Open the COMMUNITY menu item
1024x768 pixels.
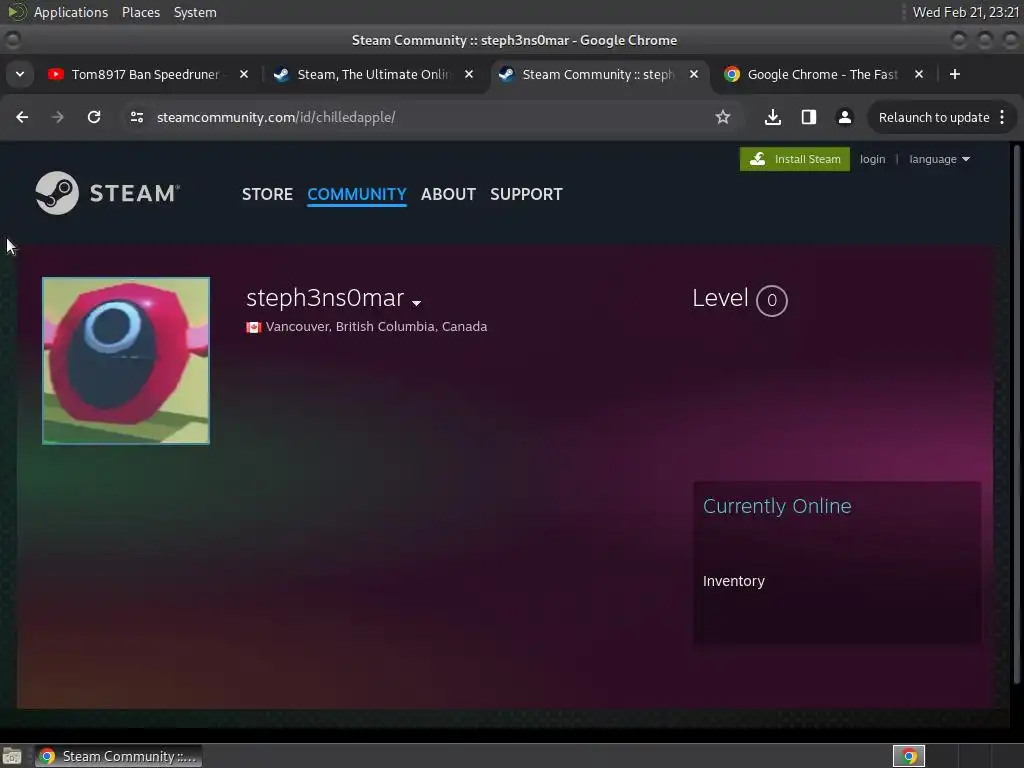click(x=357, y=194)
